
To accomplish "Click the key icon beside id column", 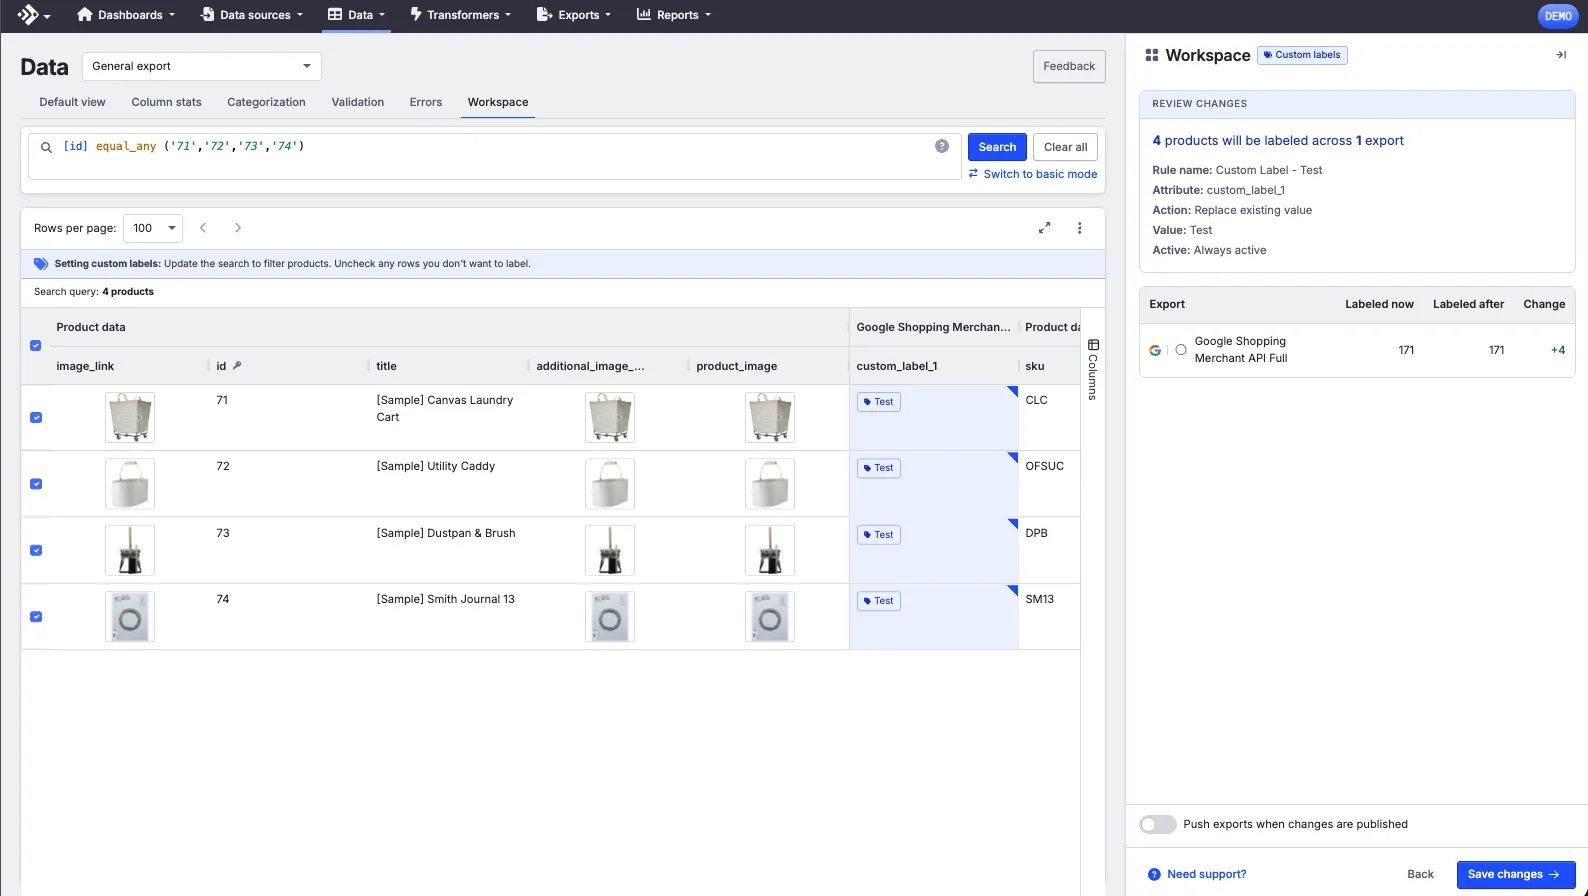I will pos(237,366).
